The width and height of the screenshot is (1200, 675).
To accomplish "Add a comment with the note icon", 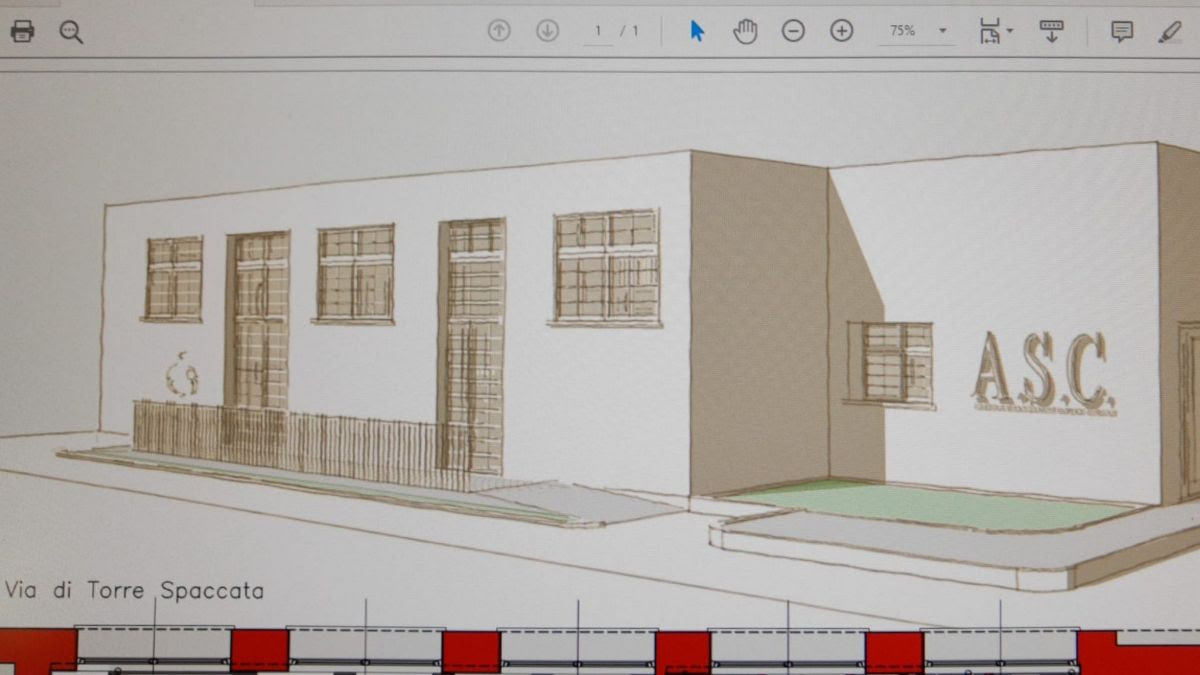I will click(1122, 31).
